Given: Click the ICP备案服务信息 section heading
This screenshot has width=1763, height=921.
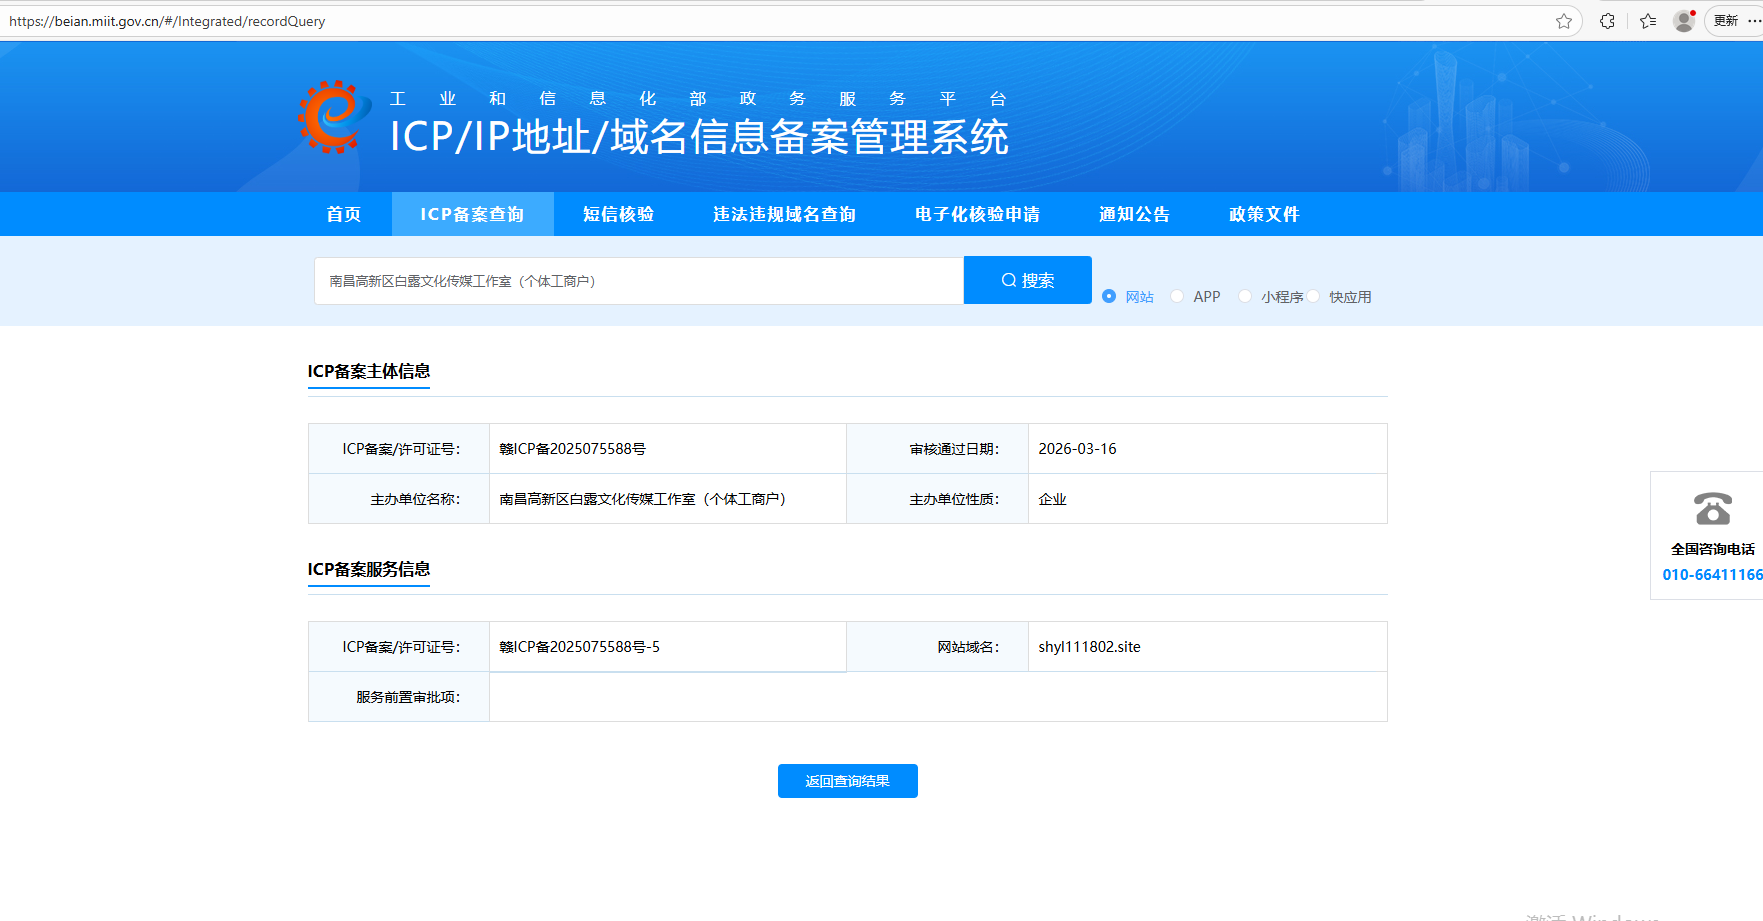Looking at the screenshot, I should pyautogui.click(x=369, y=569).
